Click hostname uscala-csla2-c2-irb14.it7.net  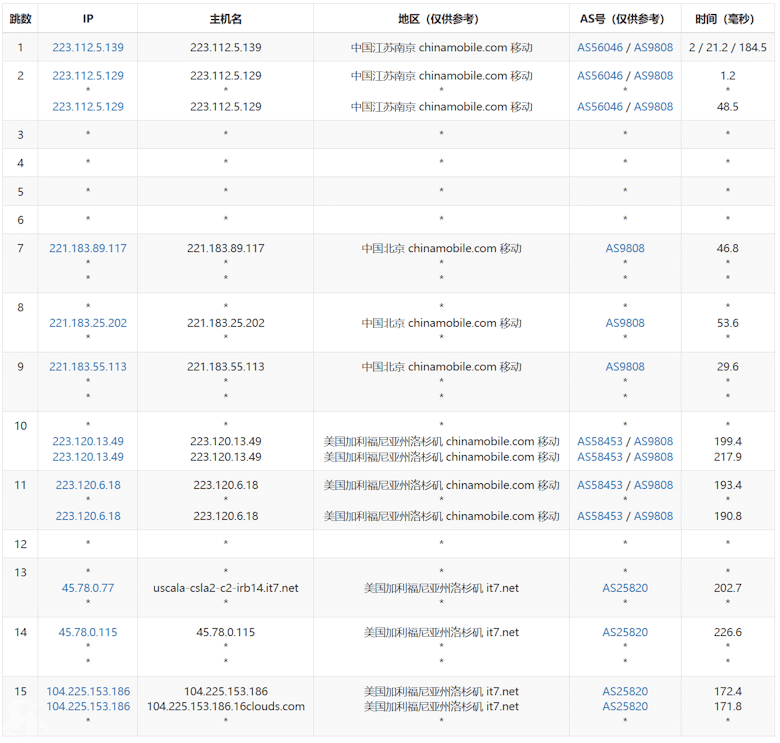point(225,588)
